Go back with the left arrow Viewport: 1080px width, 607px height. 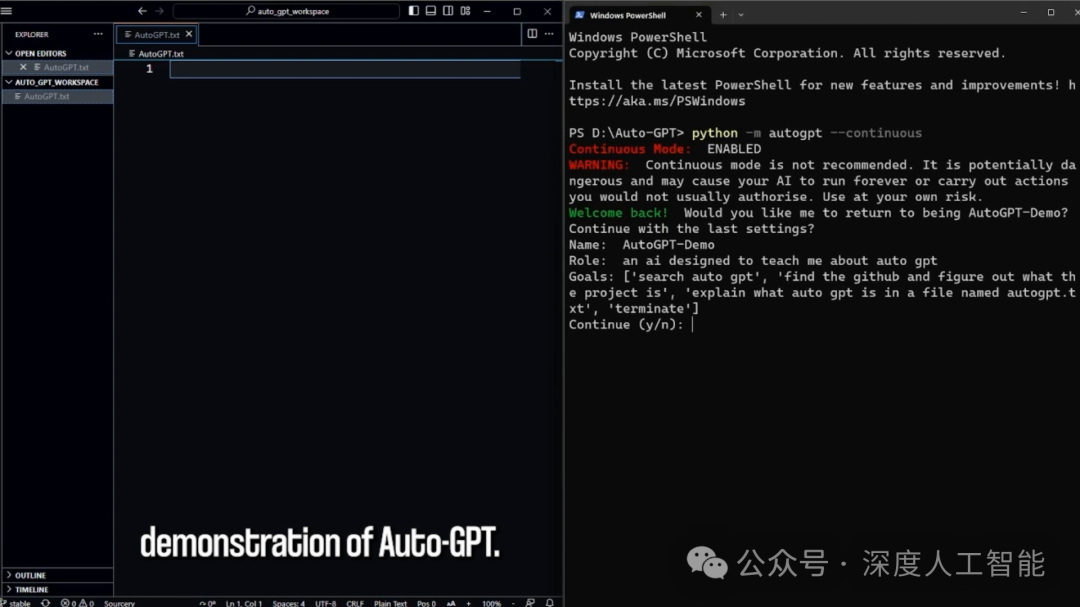click(142, 11)
